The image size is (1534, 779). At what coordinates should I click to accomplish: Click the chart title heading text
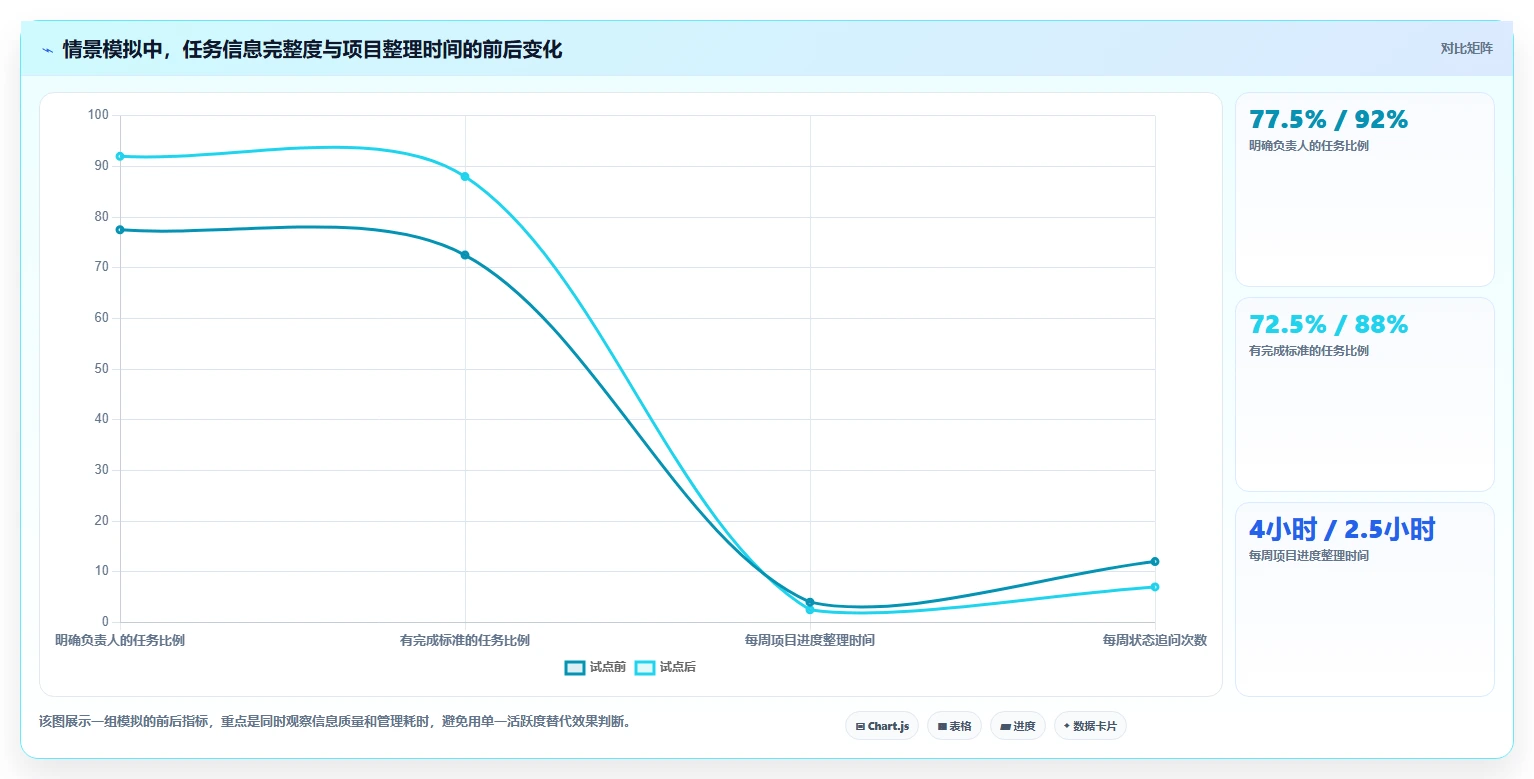312,50
